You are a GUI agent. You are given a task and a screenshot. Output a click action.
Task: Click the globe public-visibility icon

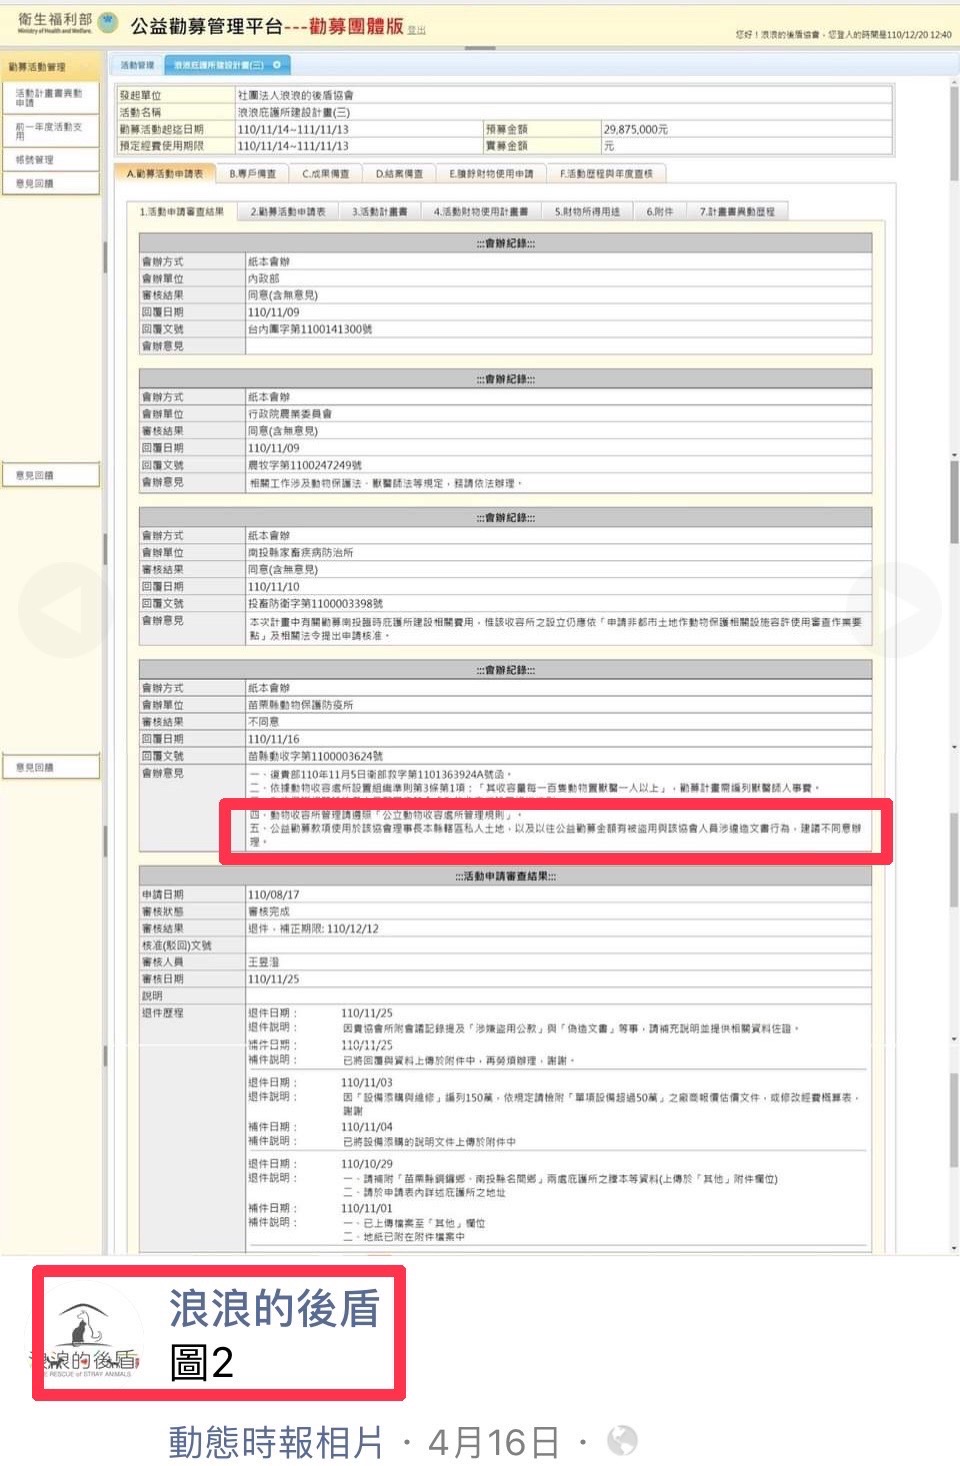pyautogui.click(x=622, y=1440)
